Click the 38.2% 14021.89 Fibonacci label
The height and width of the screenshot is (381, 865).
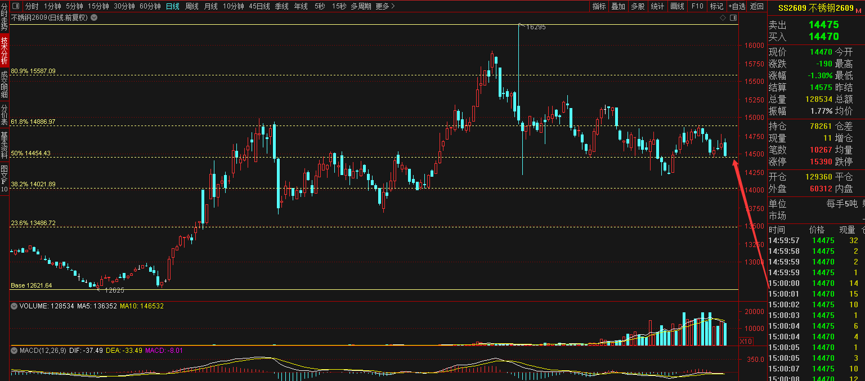[x=34, y=184]
